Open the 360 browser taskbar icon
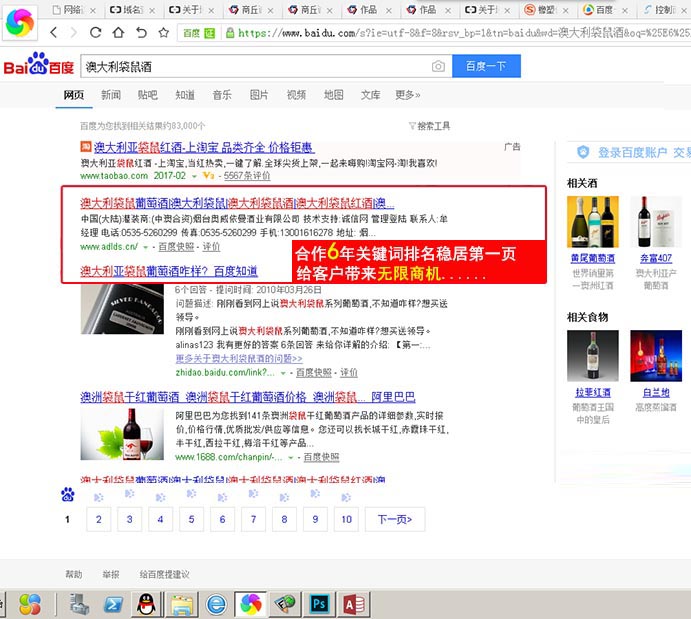Image resolution: width=691 pixels, height=619 pixels. (x=251, y=604)
